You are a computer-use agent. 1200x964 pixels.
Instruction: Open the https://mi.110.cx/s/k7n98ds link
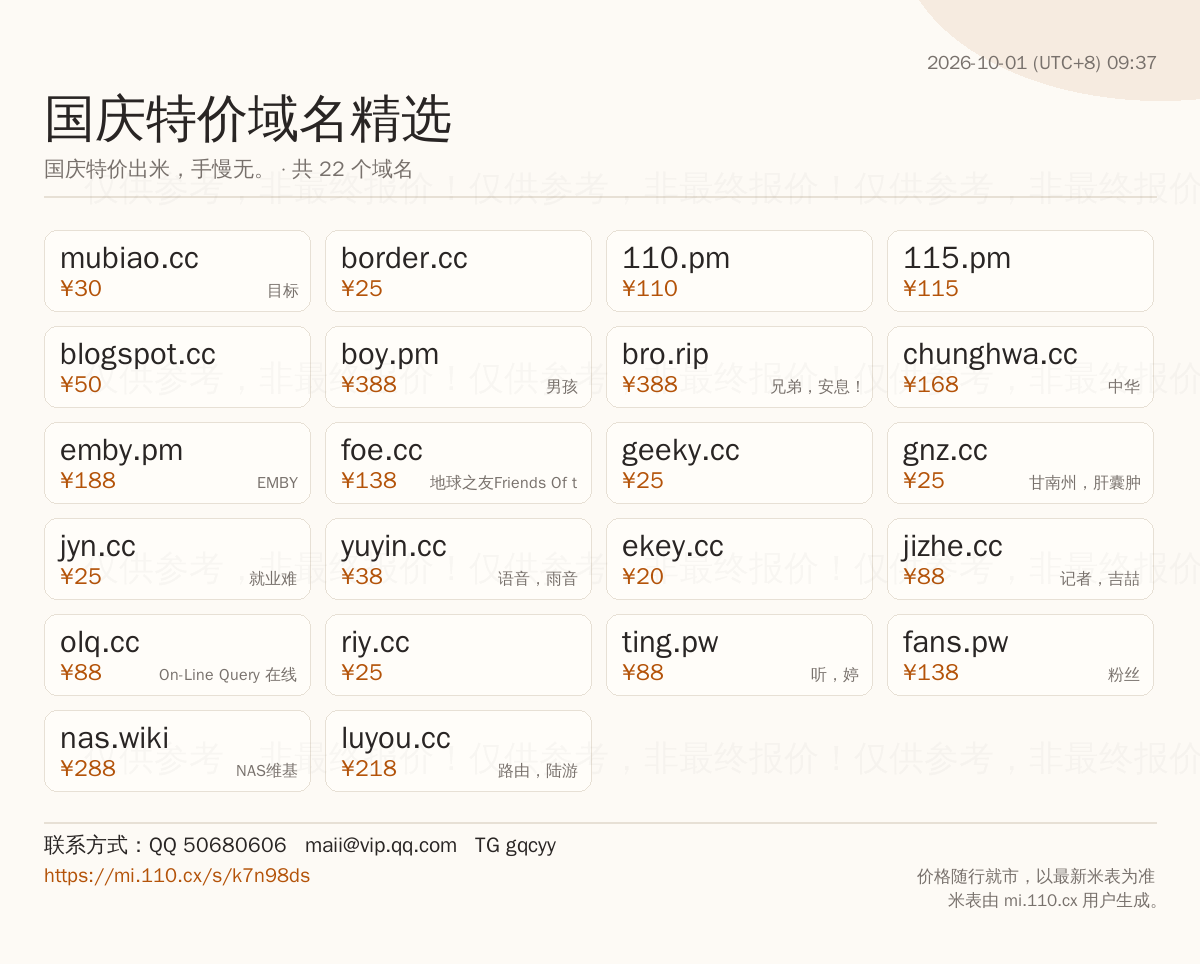[x=177, y=875]
